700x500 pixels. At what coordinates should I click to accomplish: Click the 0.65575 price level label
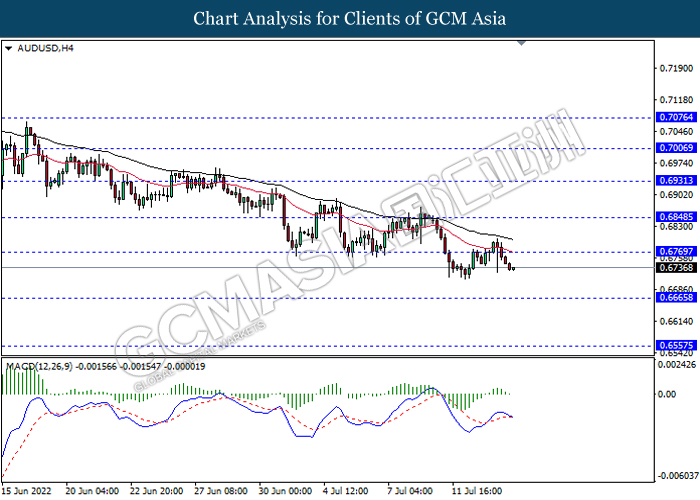pos(676,345)
